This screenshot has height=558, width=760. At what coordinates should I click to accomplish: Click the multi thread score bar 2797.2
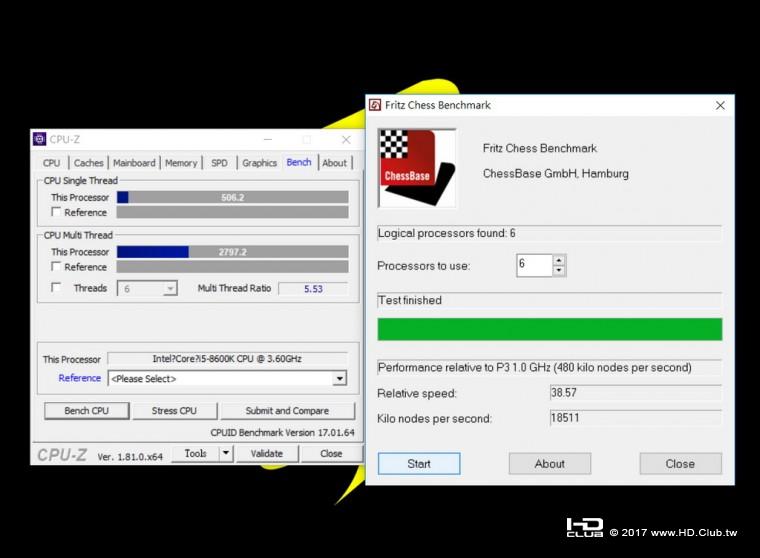pos(233,252)
